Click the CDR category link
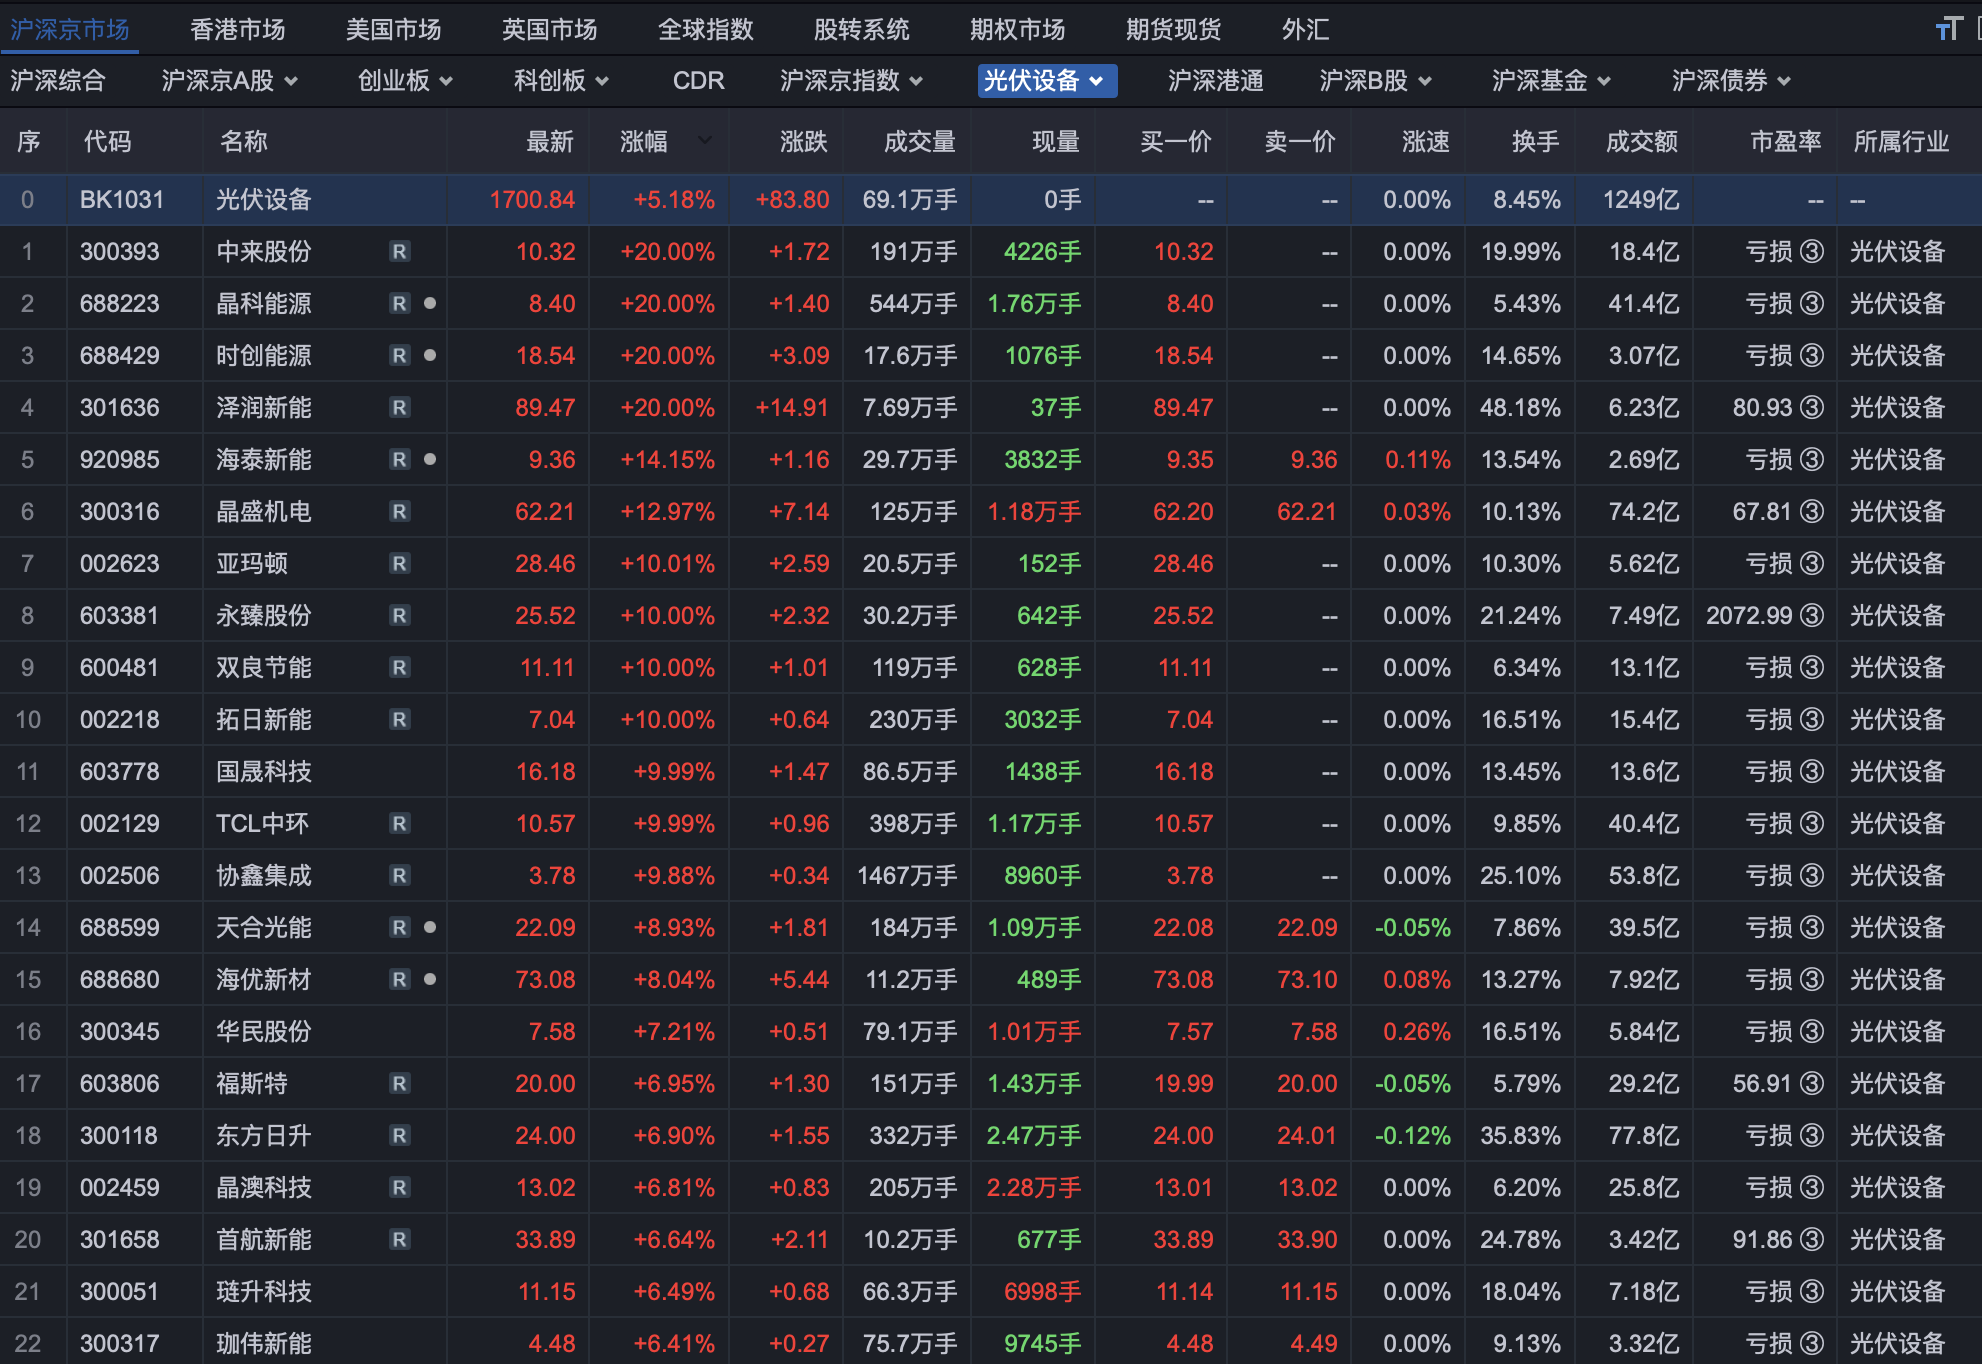The height and width of the screenshot is (1364, 1982). coord(698,81)
